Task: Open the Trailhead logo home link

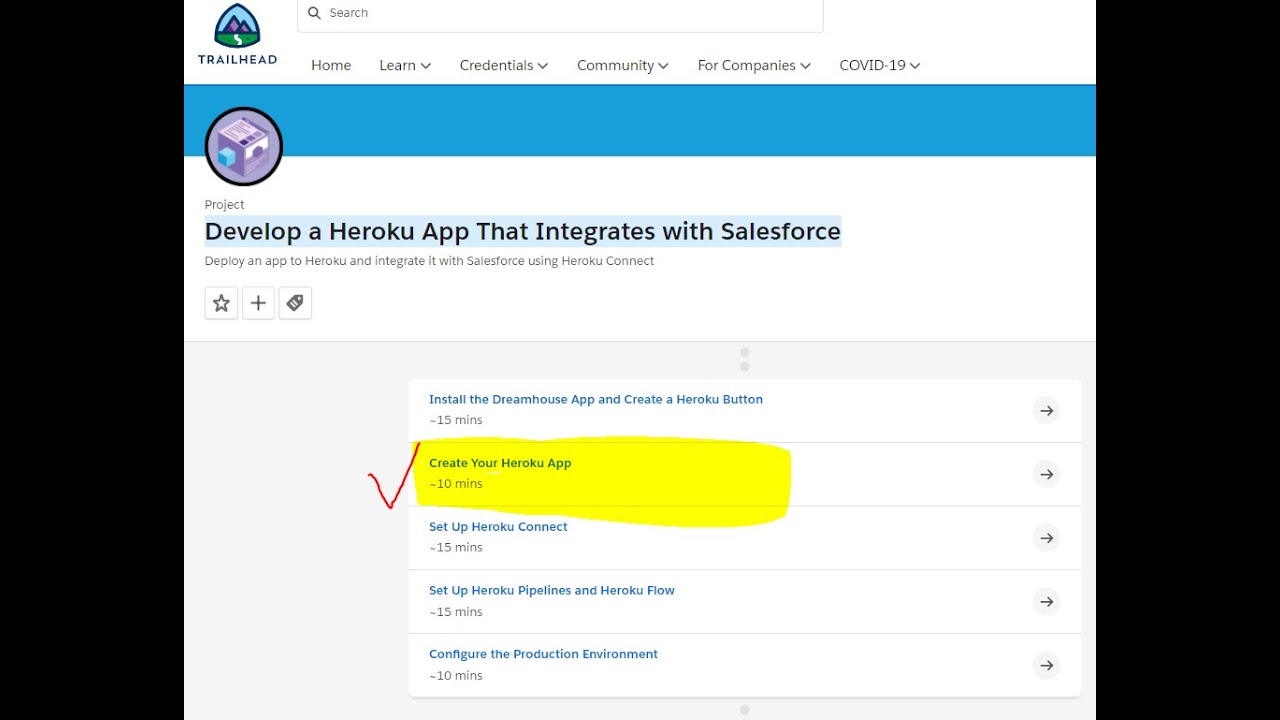Action: (237, 35)
